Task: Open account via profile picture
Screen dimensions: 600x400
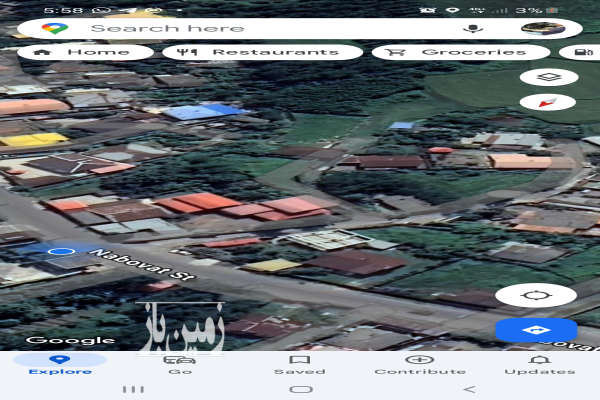Action: coord(543,28)
